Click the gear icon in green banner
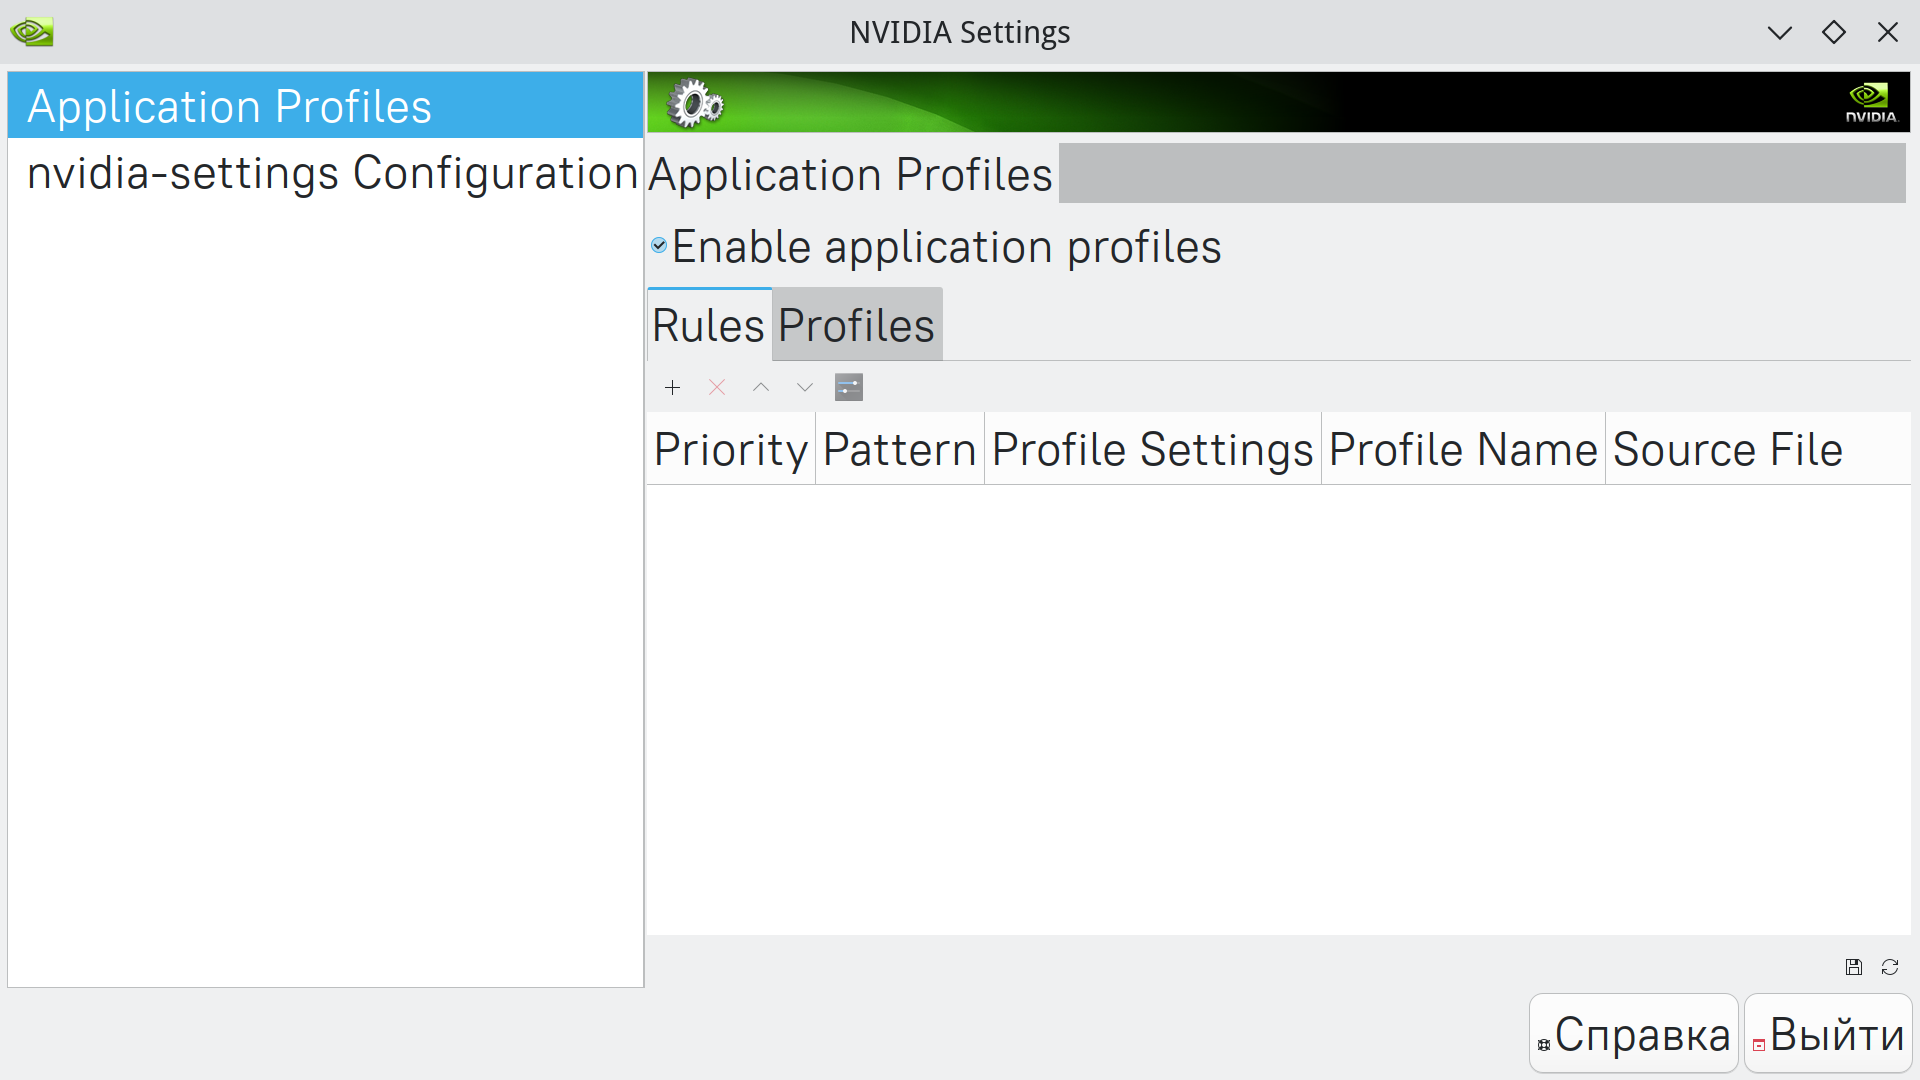Image resolution: width=1920 pixels, height=1080 pixels. pos(695,103)
